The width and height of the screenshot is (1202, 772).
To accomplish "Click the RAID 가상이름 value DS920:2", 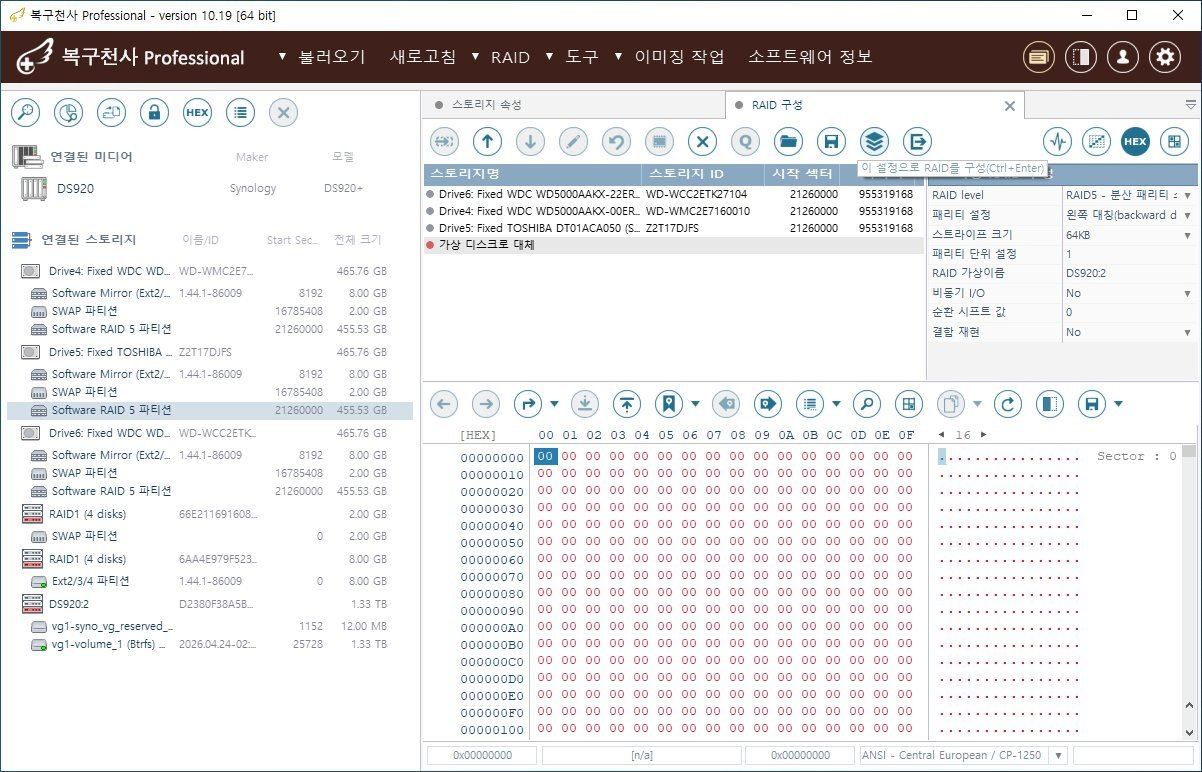I will pos(1128,273).
